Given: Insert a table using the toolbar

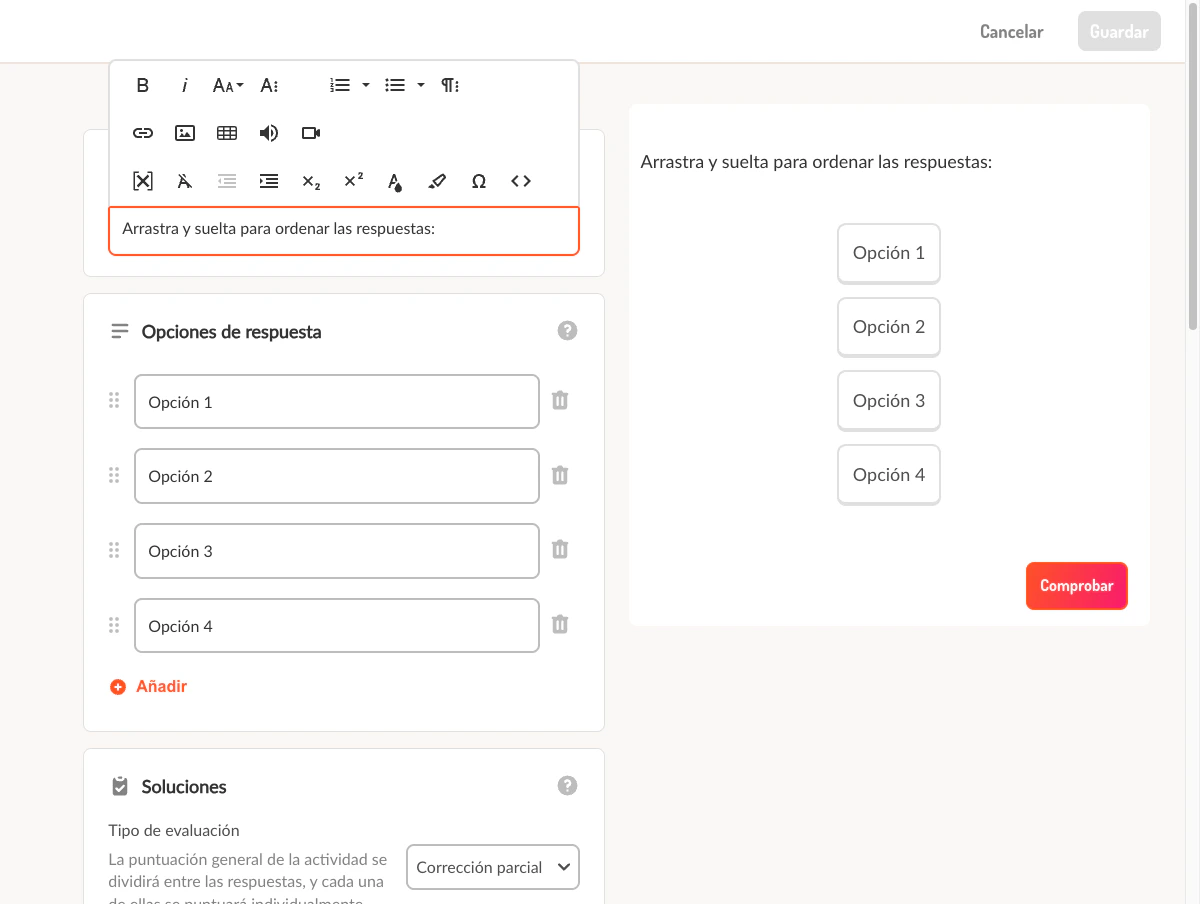Looking at the screenshot, I should [x=226, y=132].
